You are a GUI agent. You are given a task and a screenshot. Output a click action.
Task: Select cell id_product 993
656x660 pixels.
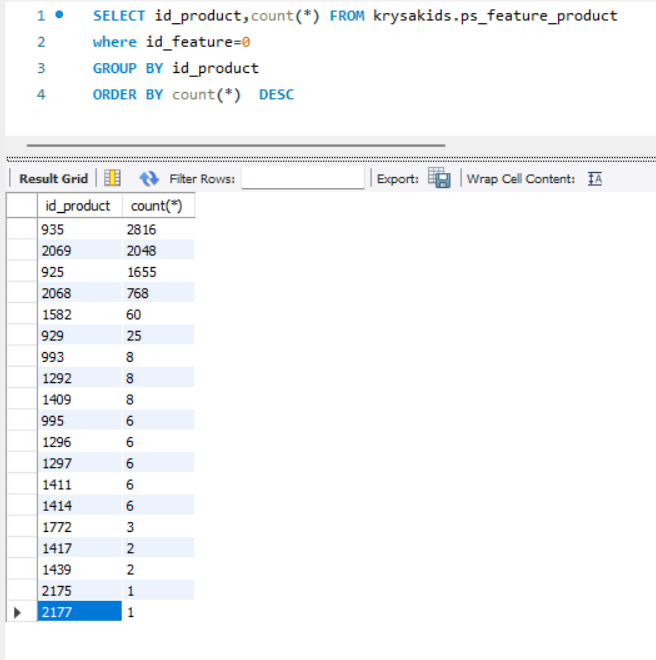tap(80, 357)
